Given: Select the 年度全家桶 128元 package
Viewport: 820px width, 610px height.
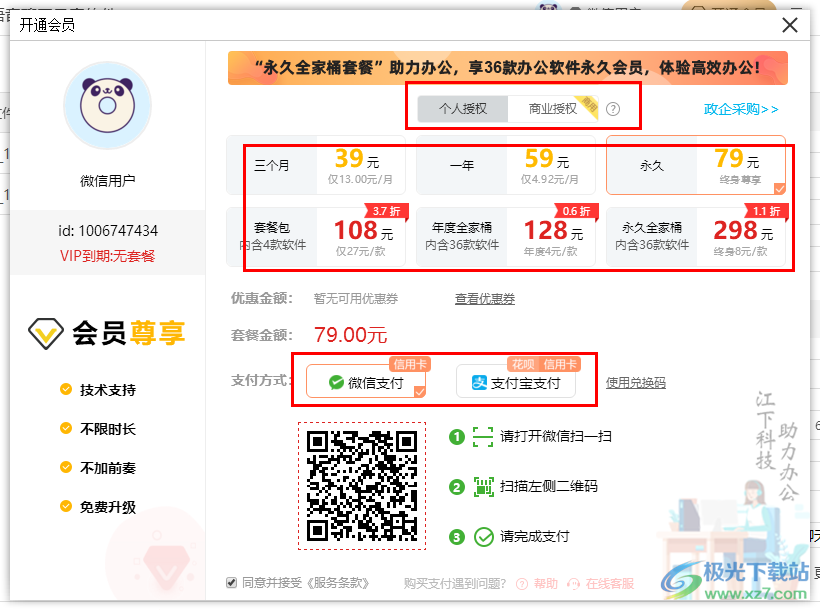Looking at the screenshot, I should pos(506,237).
